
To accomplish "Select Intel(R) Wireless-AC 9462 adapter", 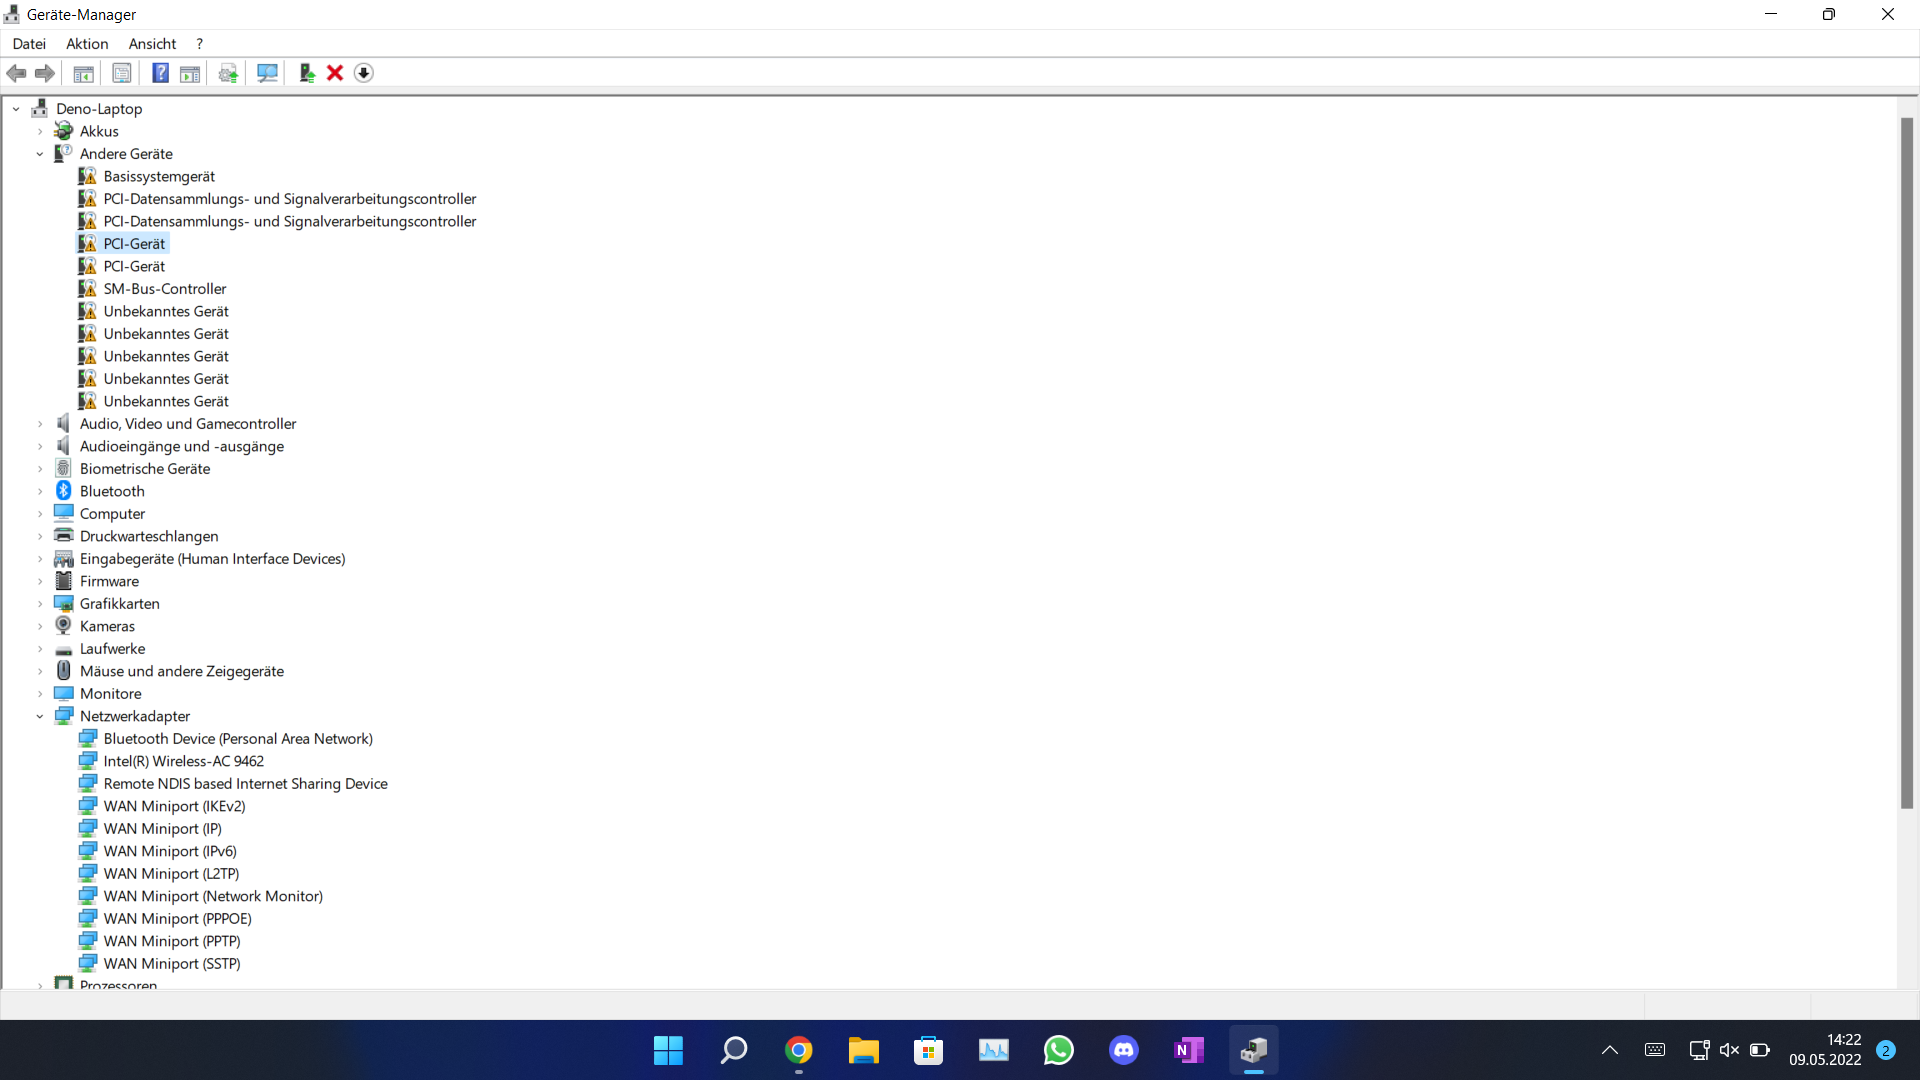I will [x=184, y=761].
